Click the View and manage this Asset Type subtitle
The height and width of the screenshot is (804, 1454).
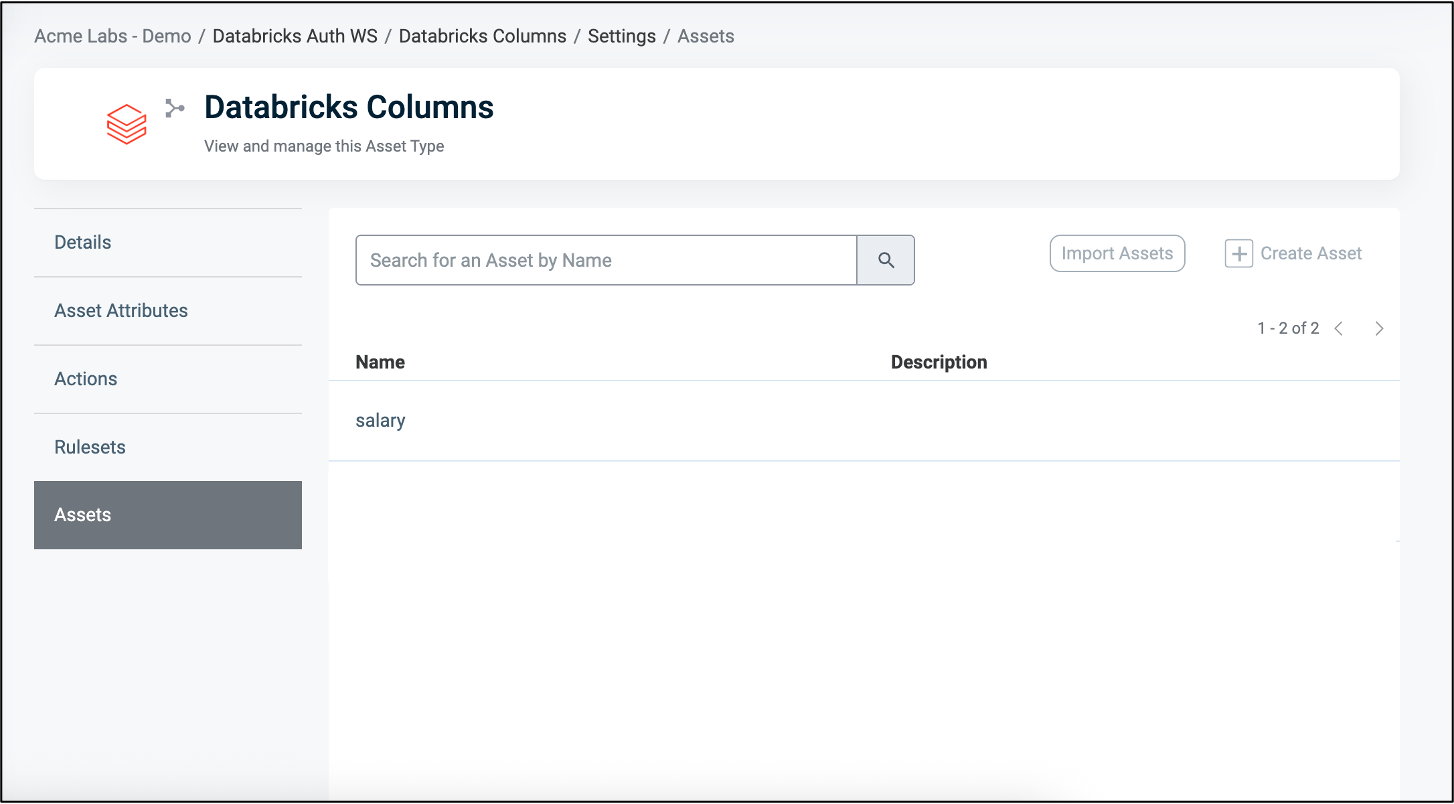coord(324,146)
